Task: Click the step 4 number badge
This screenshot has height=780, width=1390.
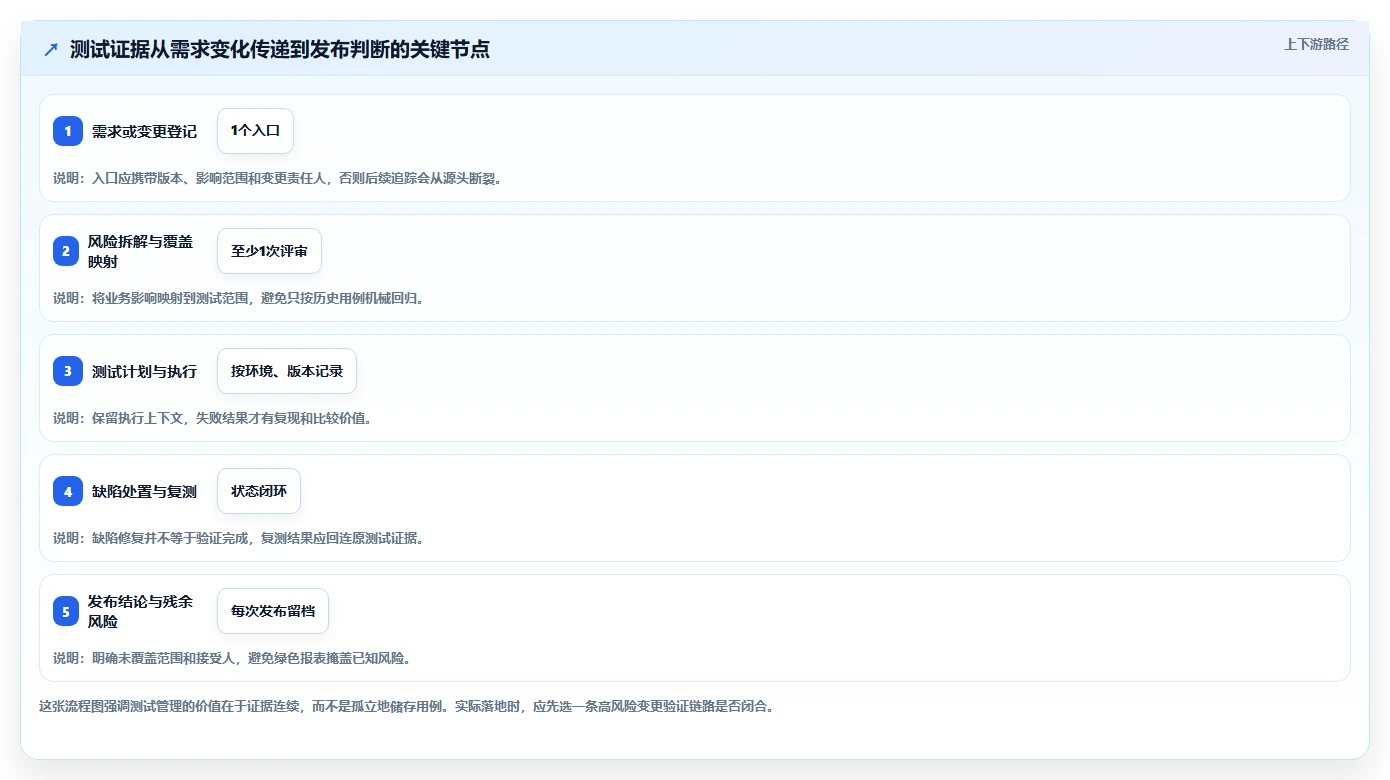Action: [67, 491]
